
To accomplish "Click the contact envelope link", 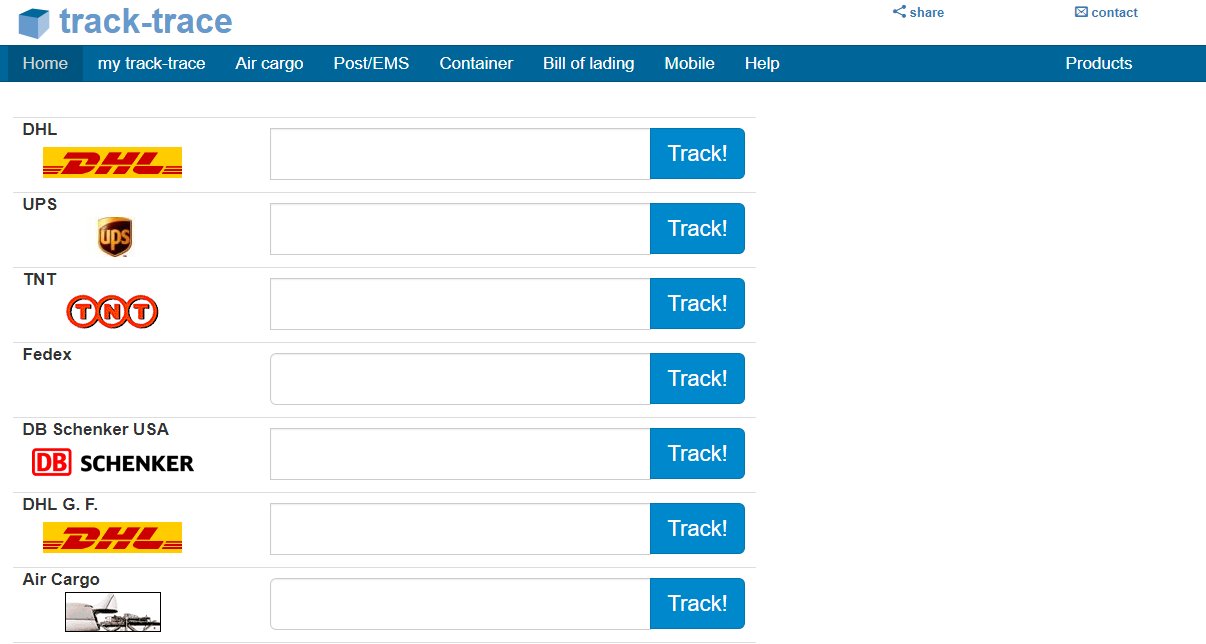I will coord(1106,13).
